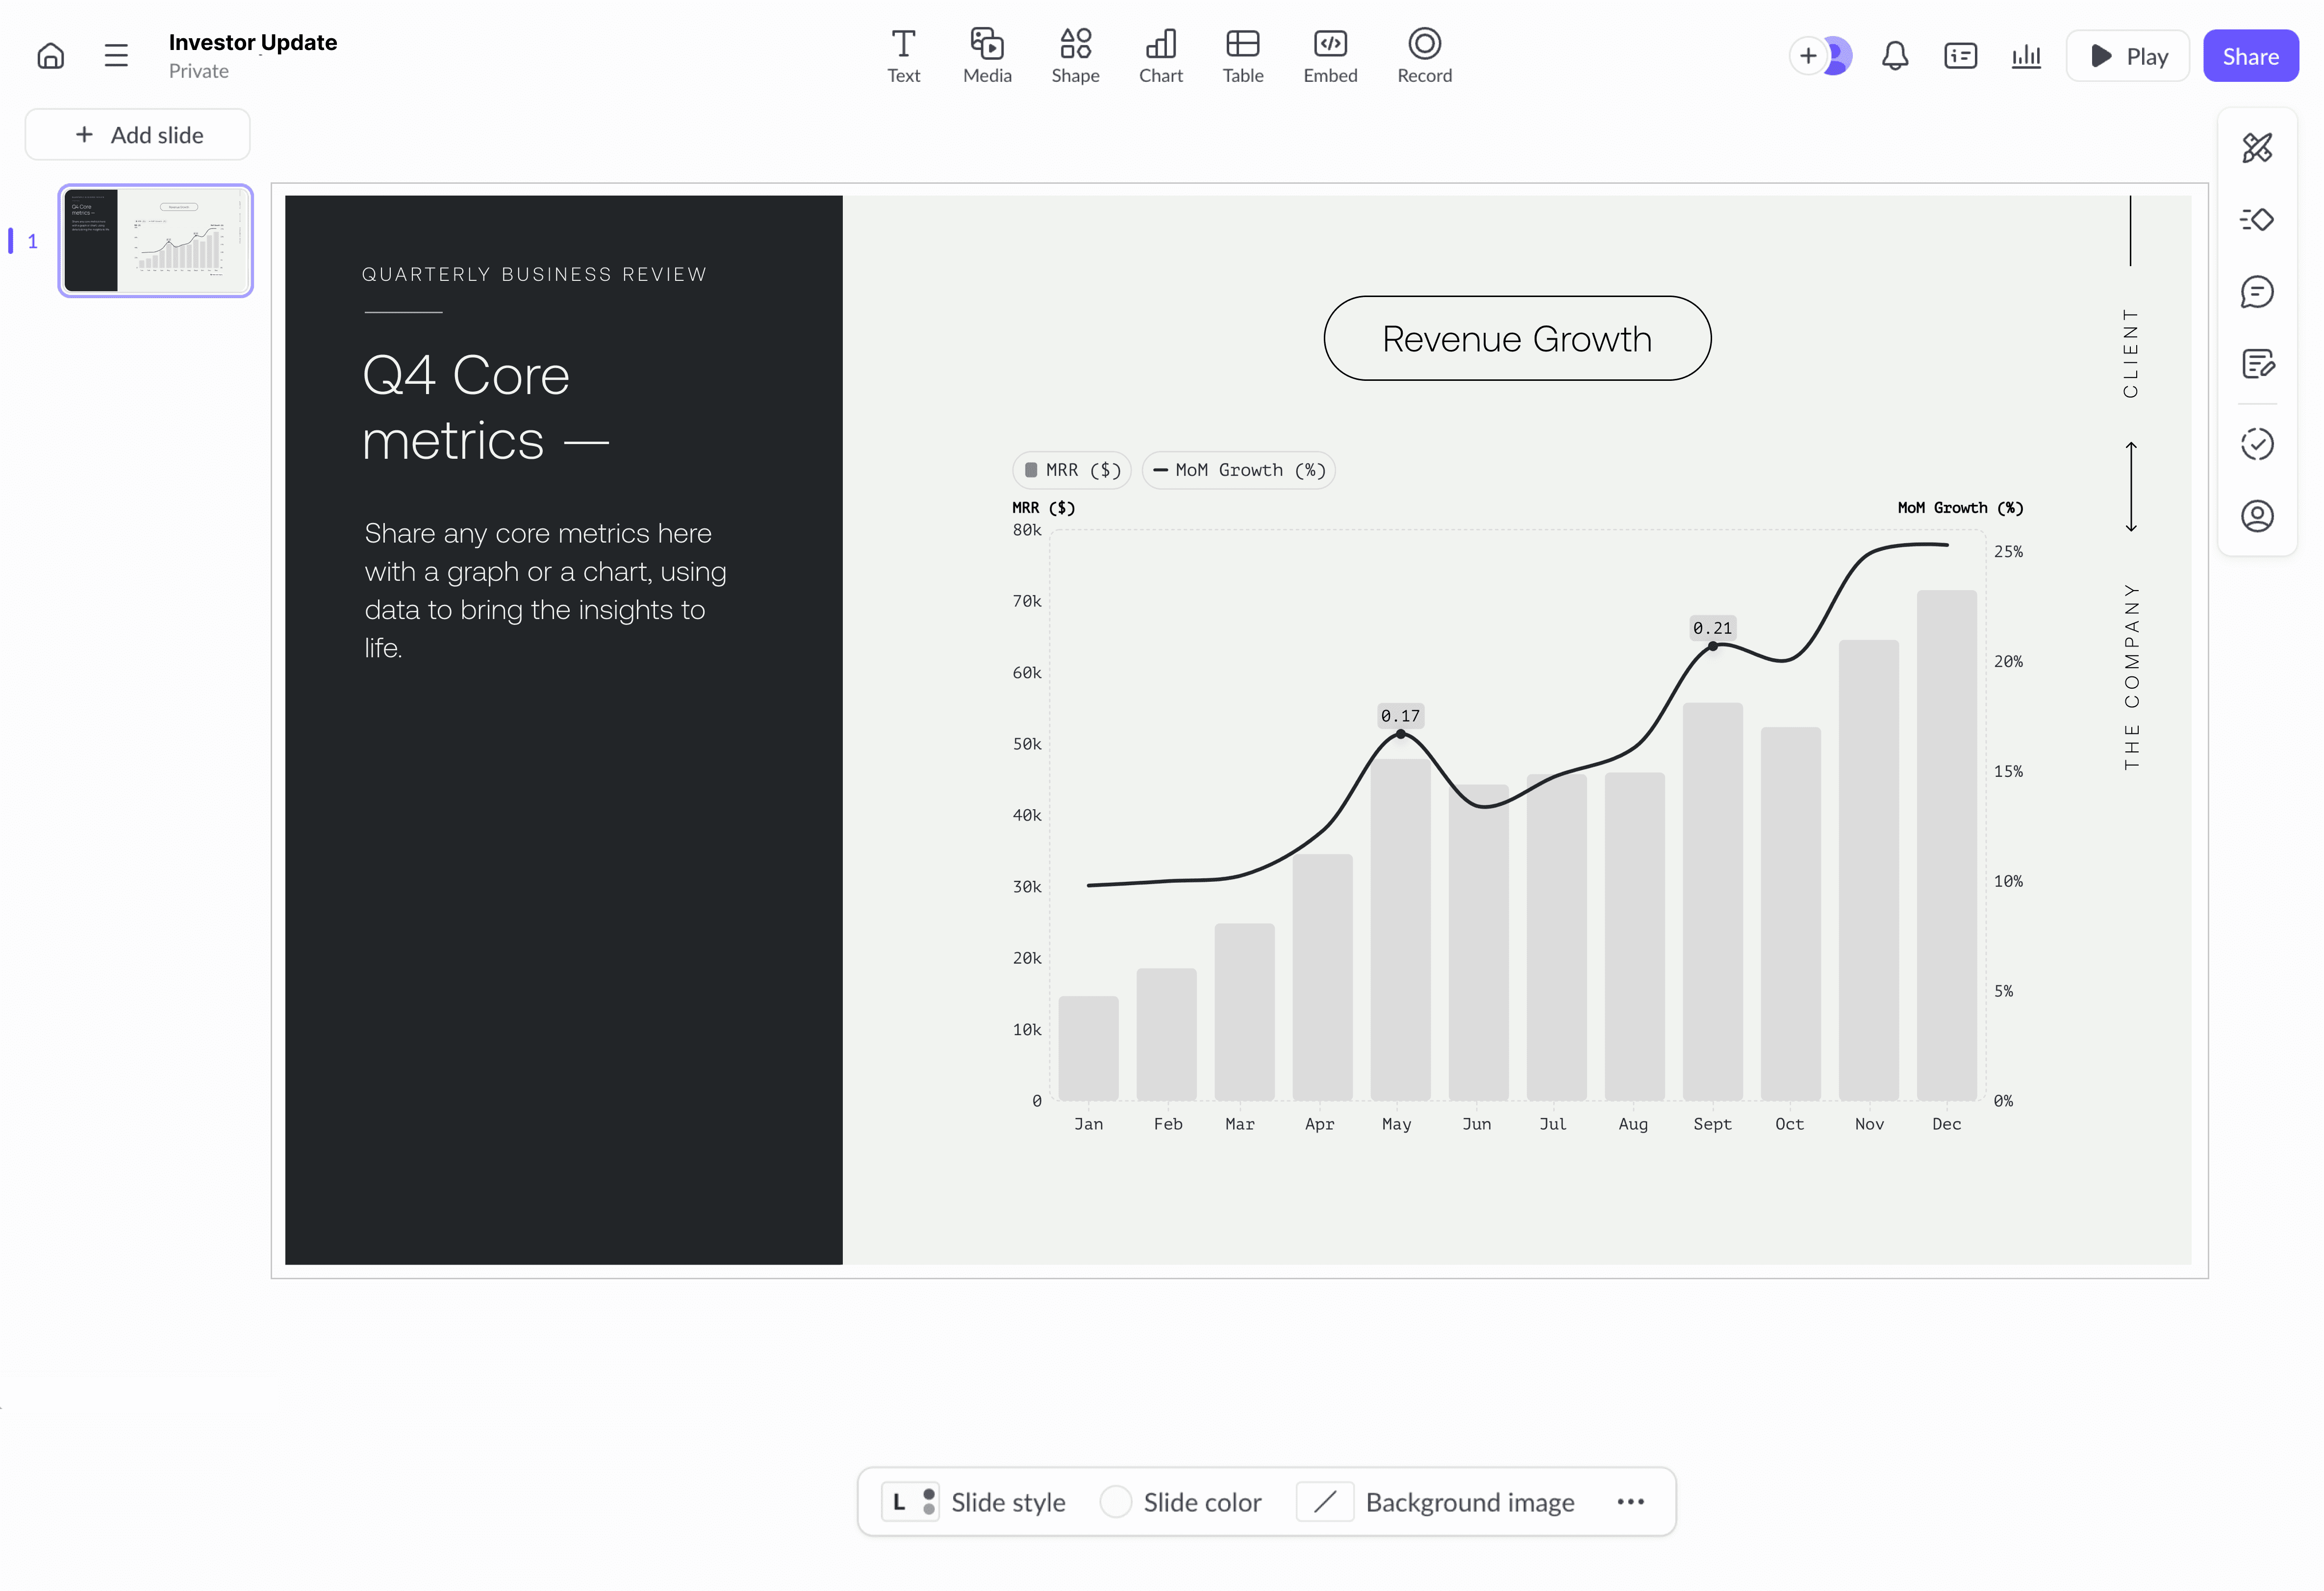
Task: Select slide 1 thumbnail in the sidebar
Action: [x=155, y=240]
